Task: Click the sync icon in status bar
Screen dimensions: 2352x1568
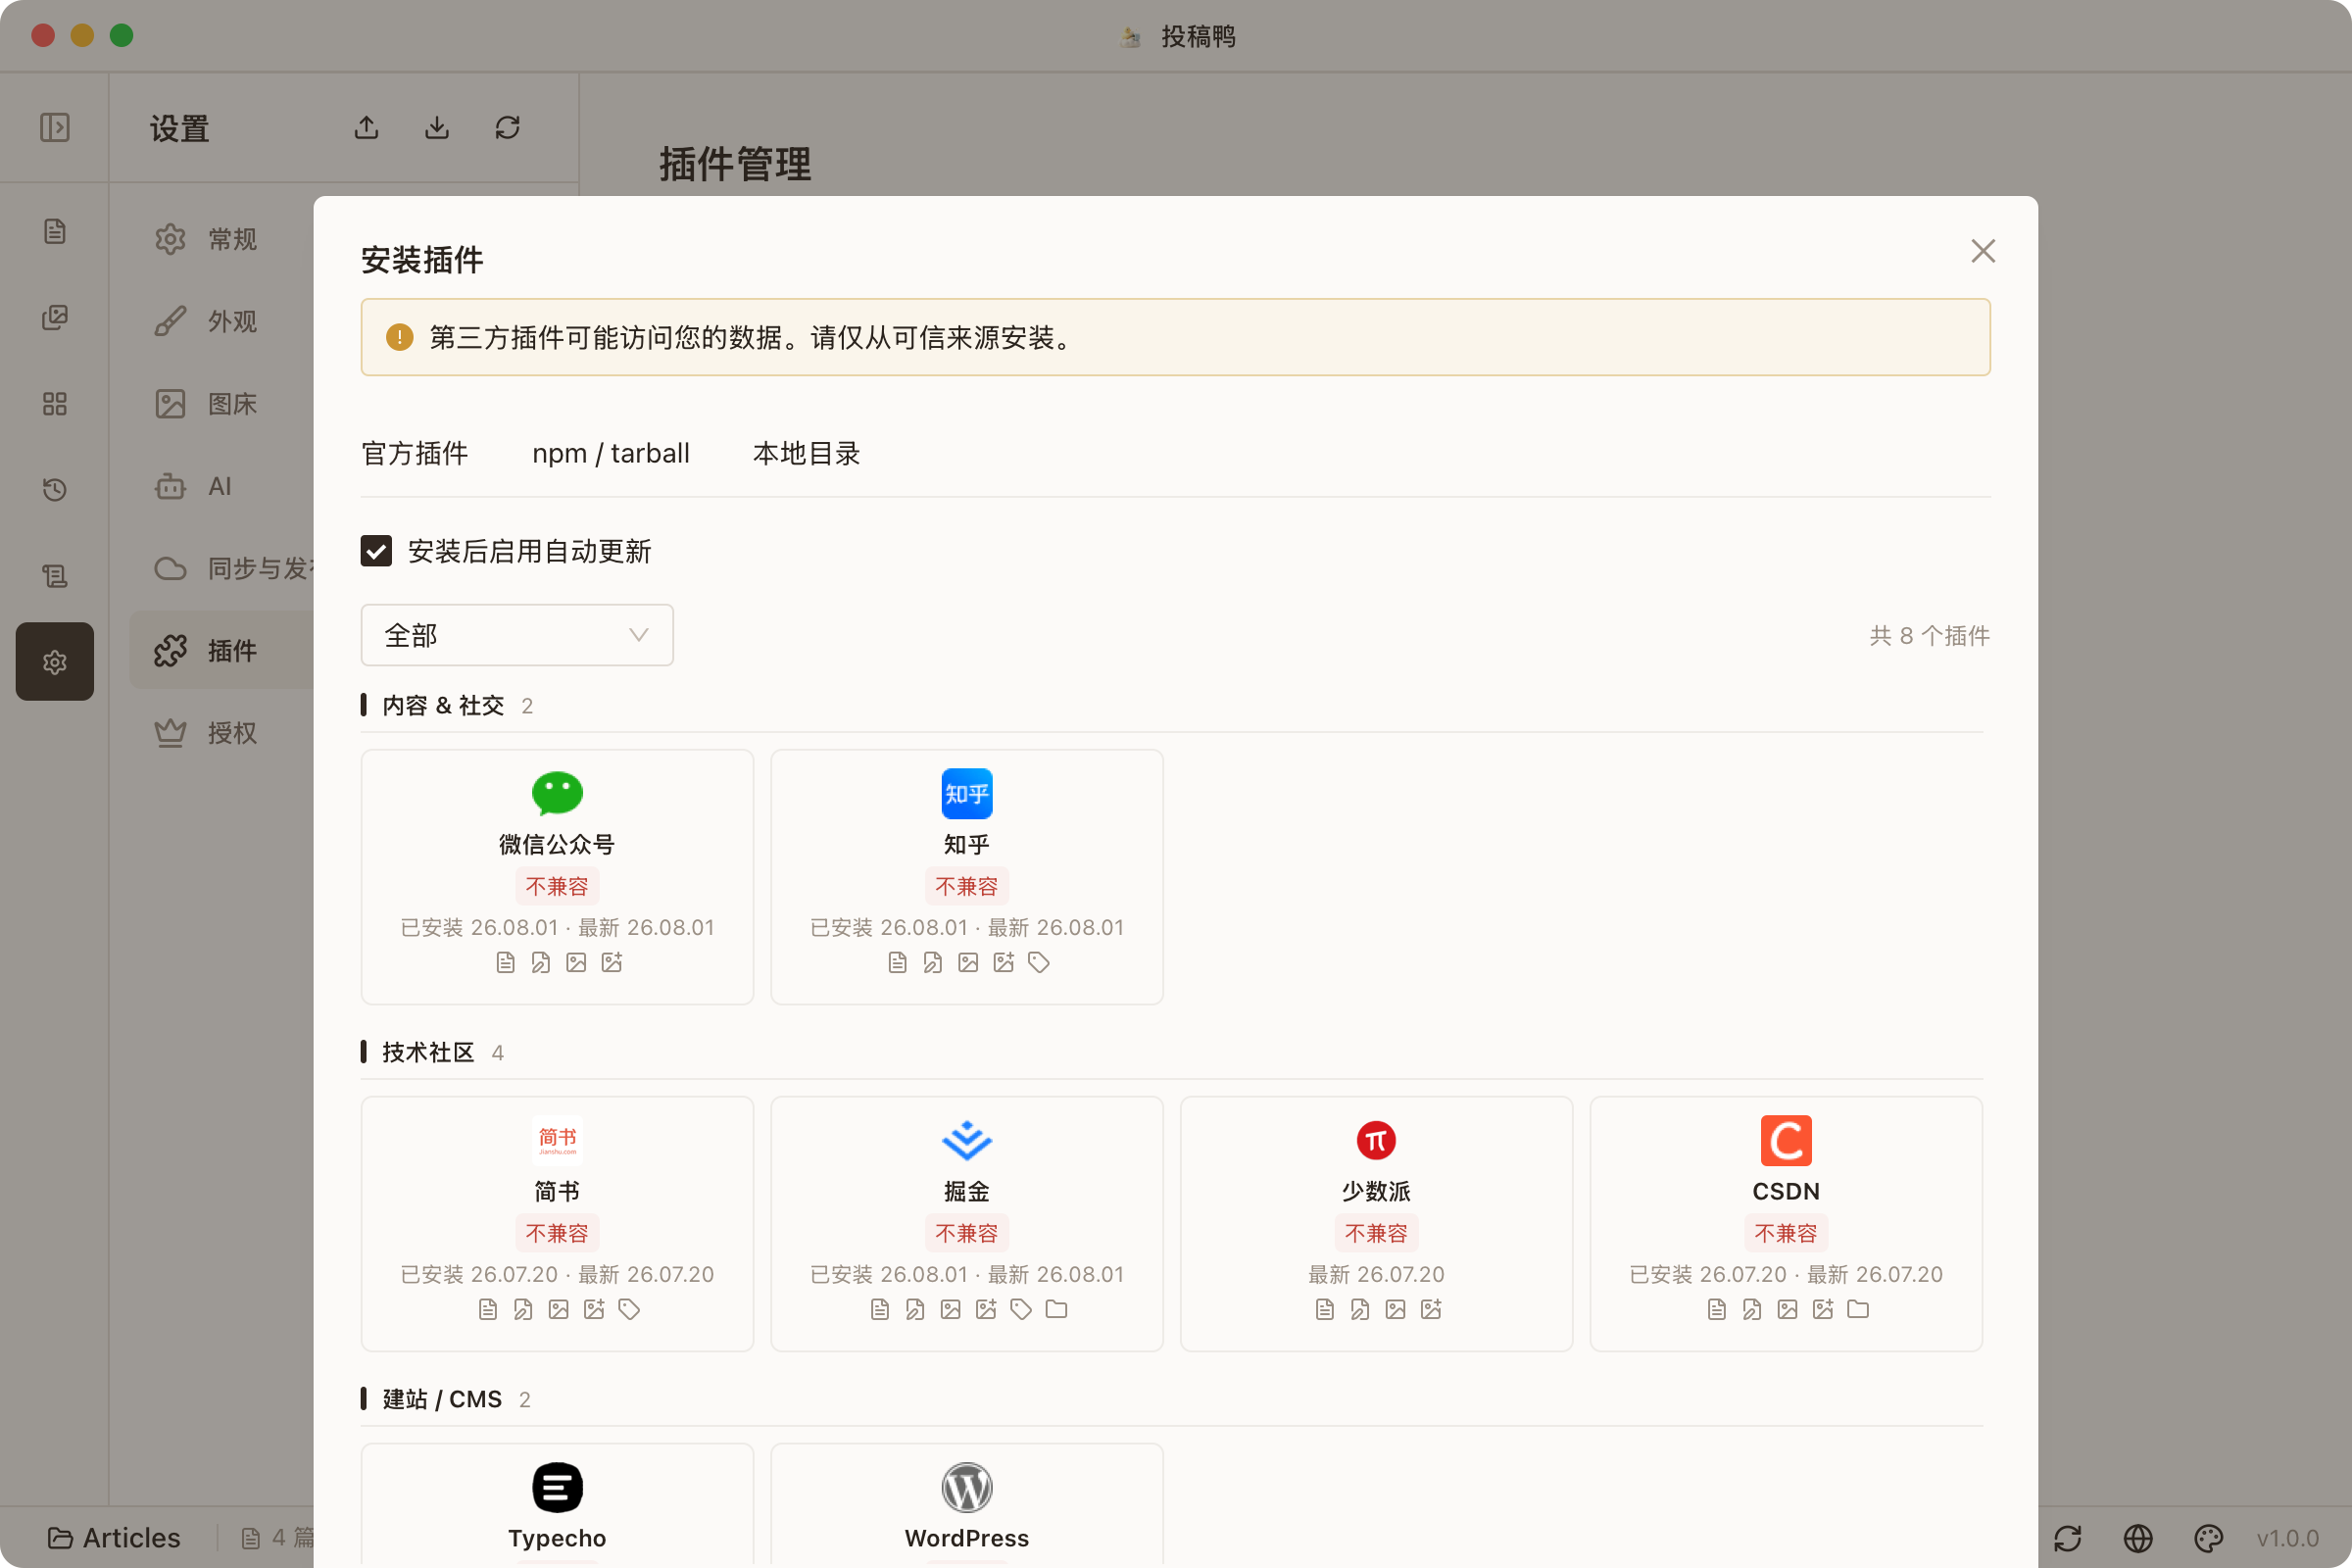Action: pos(2068,1538)
